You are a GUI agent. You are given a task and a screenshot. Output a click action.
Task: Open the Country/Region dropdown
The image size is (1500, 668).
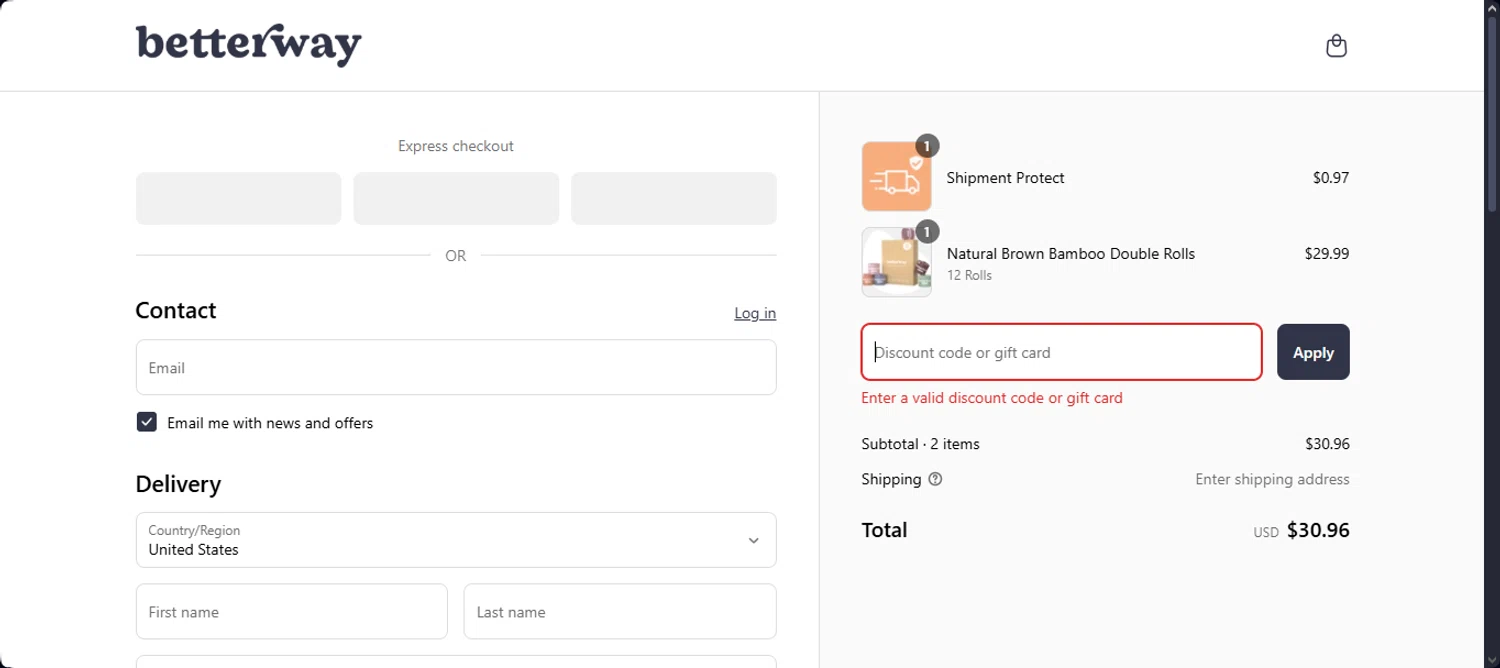pyautogui.click(x=456, y=540)
